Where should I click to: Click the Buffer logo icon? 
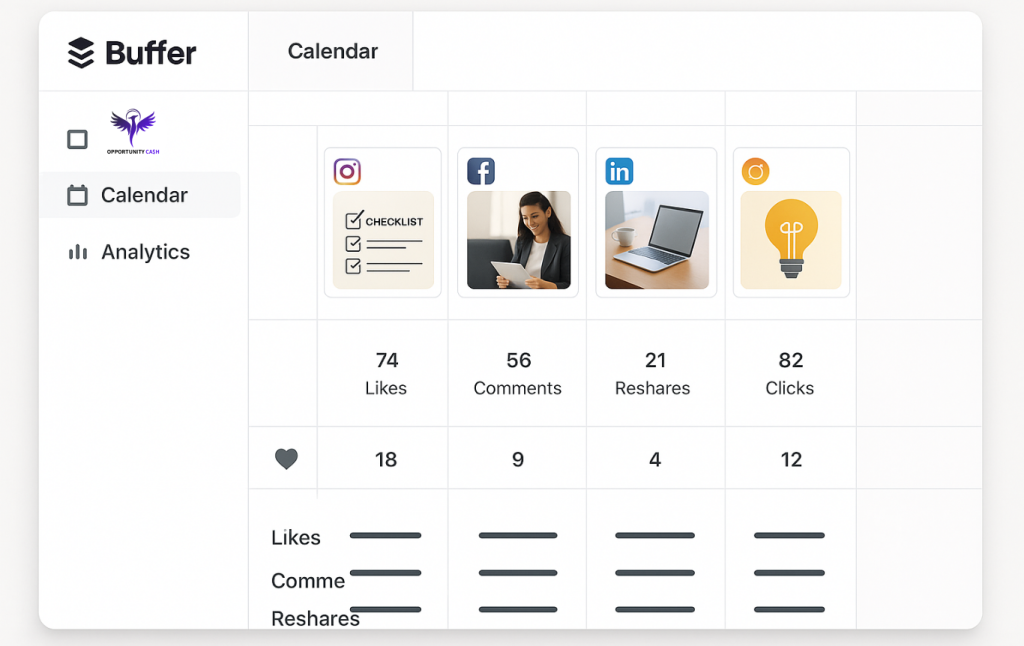pos(81,52)
